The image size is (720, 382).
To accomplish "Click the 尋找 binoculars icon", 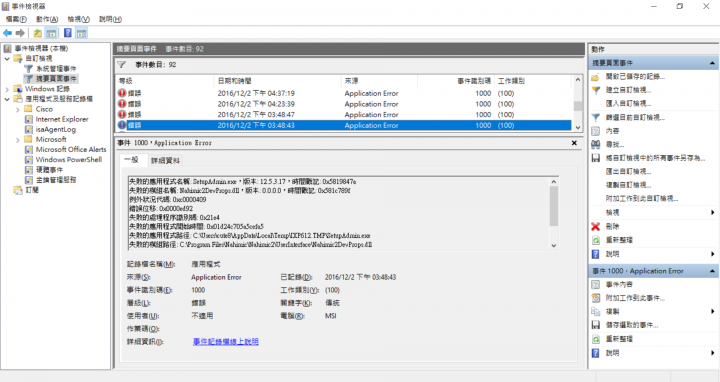I will (596, 145).
